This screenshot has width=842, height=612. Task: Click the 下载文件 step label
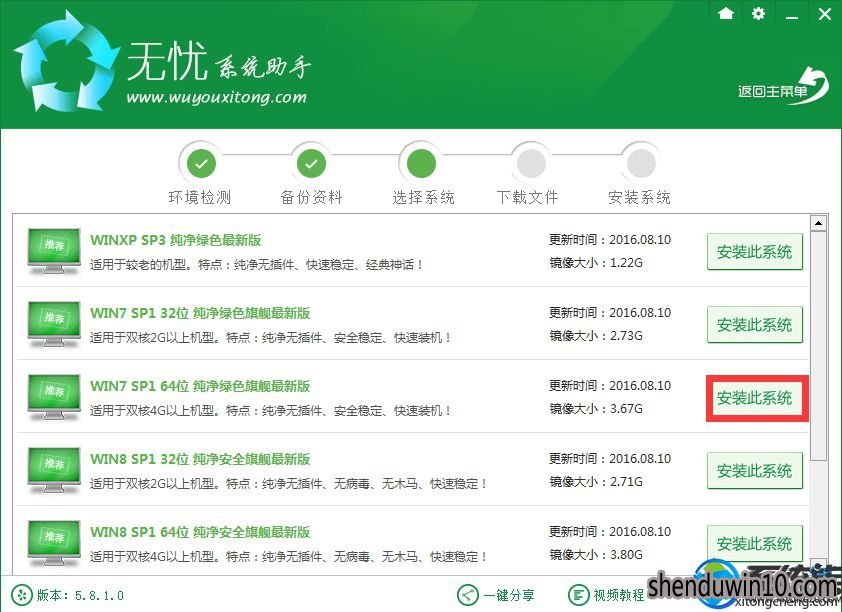(x=527, y=198)
